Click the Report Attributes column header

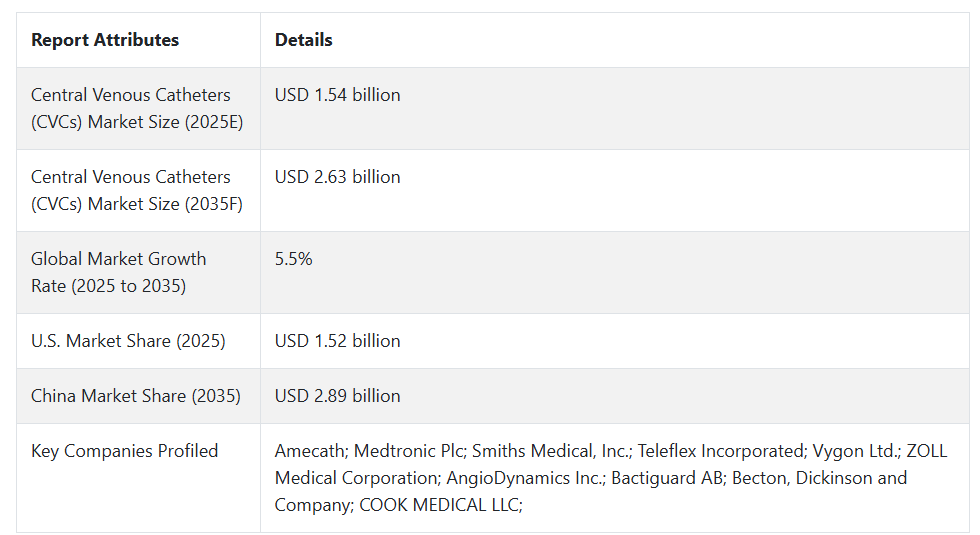tap(105, 40)
